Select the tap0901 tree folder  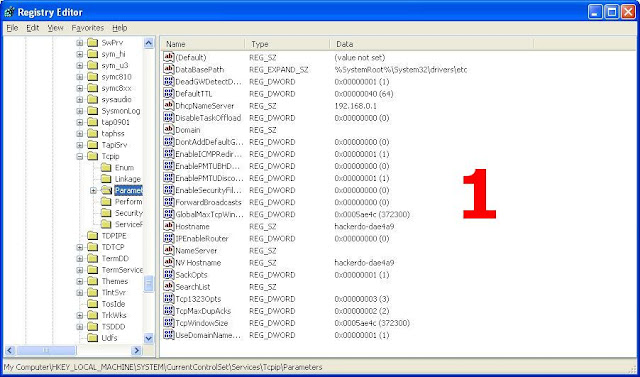(116, 122)
